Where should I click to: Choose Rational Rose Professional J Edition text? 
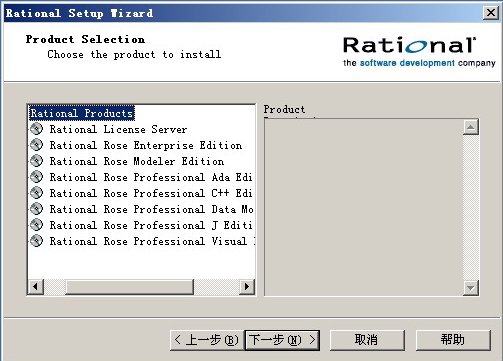(x=151, y=225)
